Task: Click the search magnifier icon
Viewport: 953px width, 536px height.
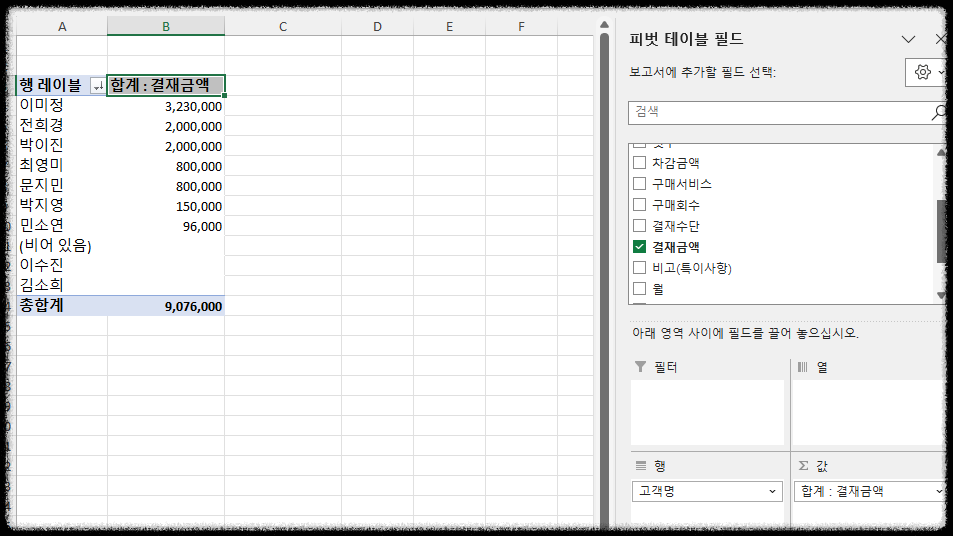Action: pos(938,112)
